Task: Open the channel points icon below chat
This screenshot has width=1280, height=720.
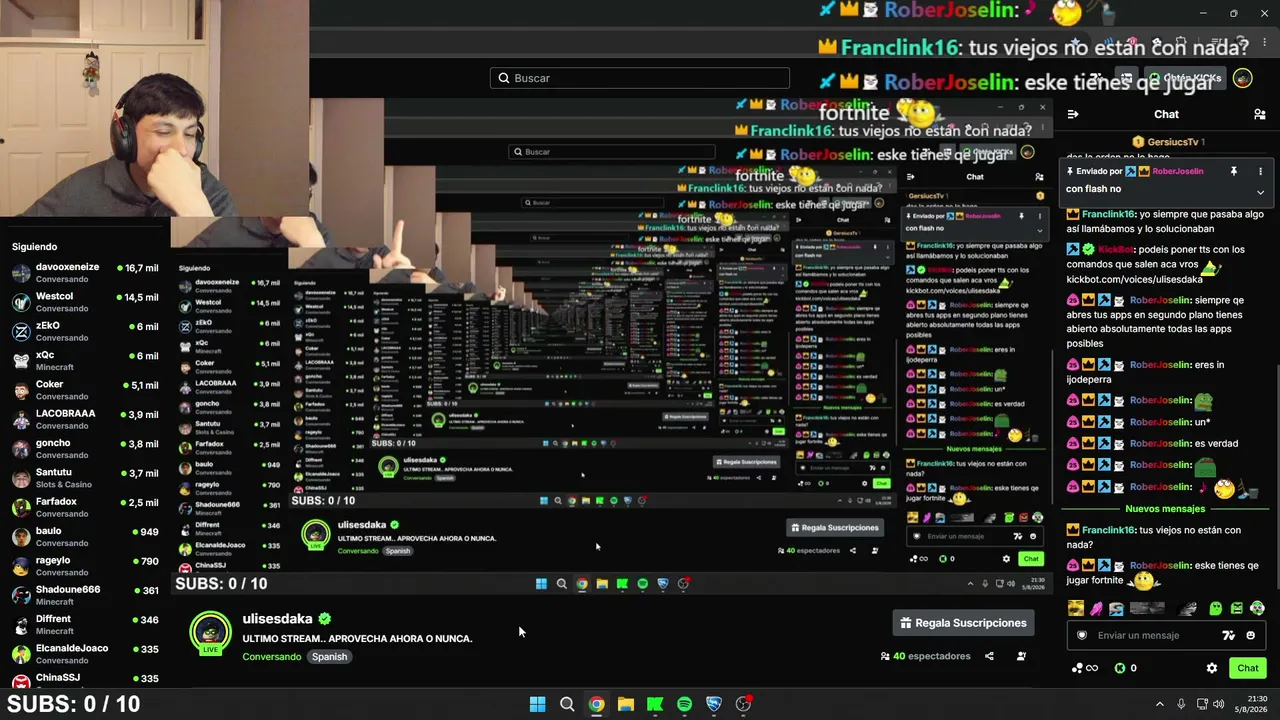Action: coord(1084,668)
